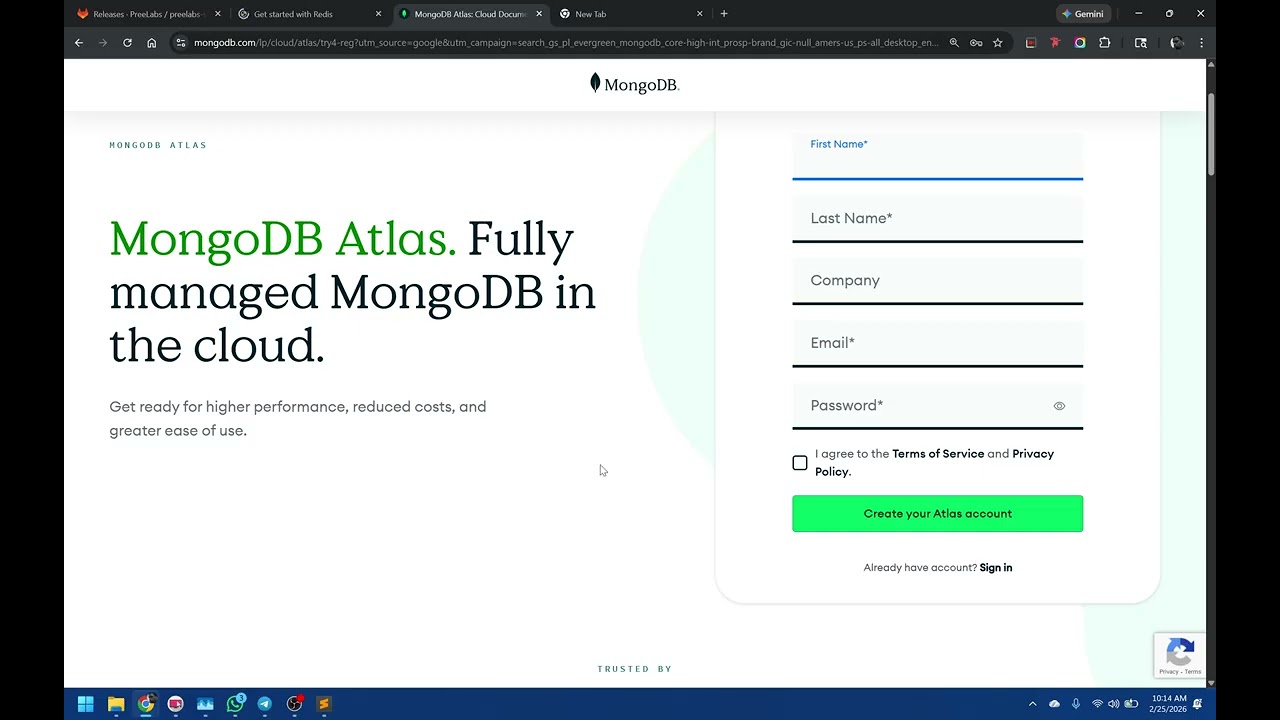
Task: Close the 'Get started with Redis' tab
Action: (x=378, y=14)
